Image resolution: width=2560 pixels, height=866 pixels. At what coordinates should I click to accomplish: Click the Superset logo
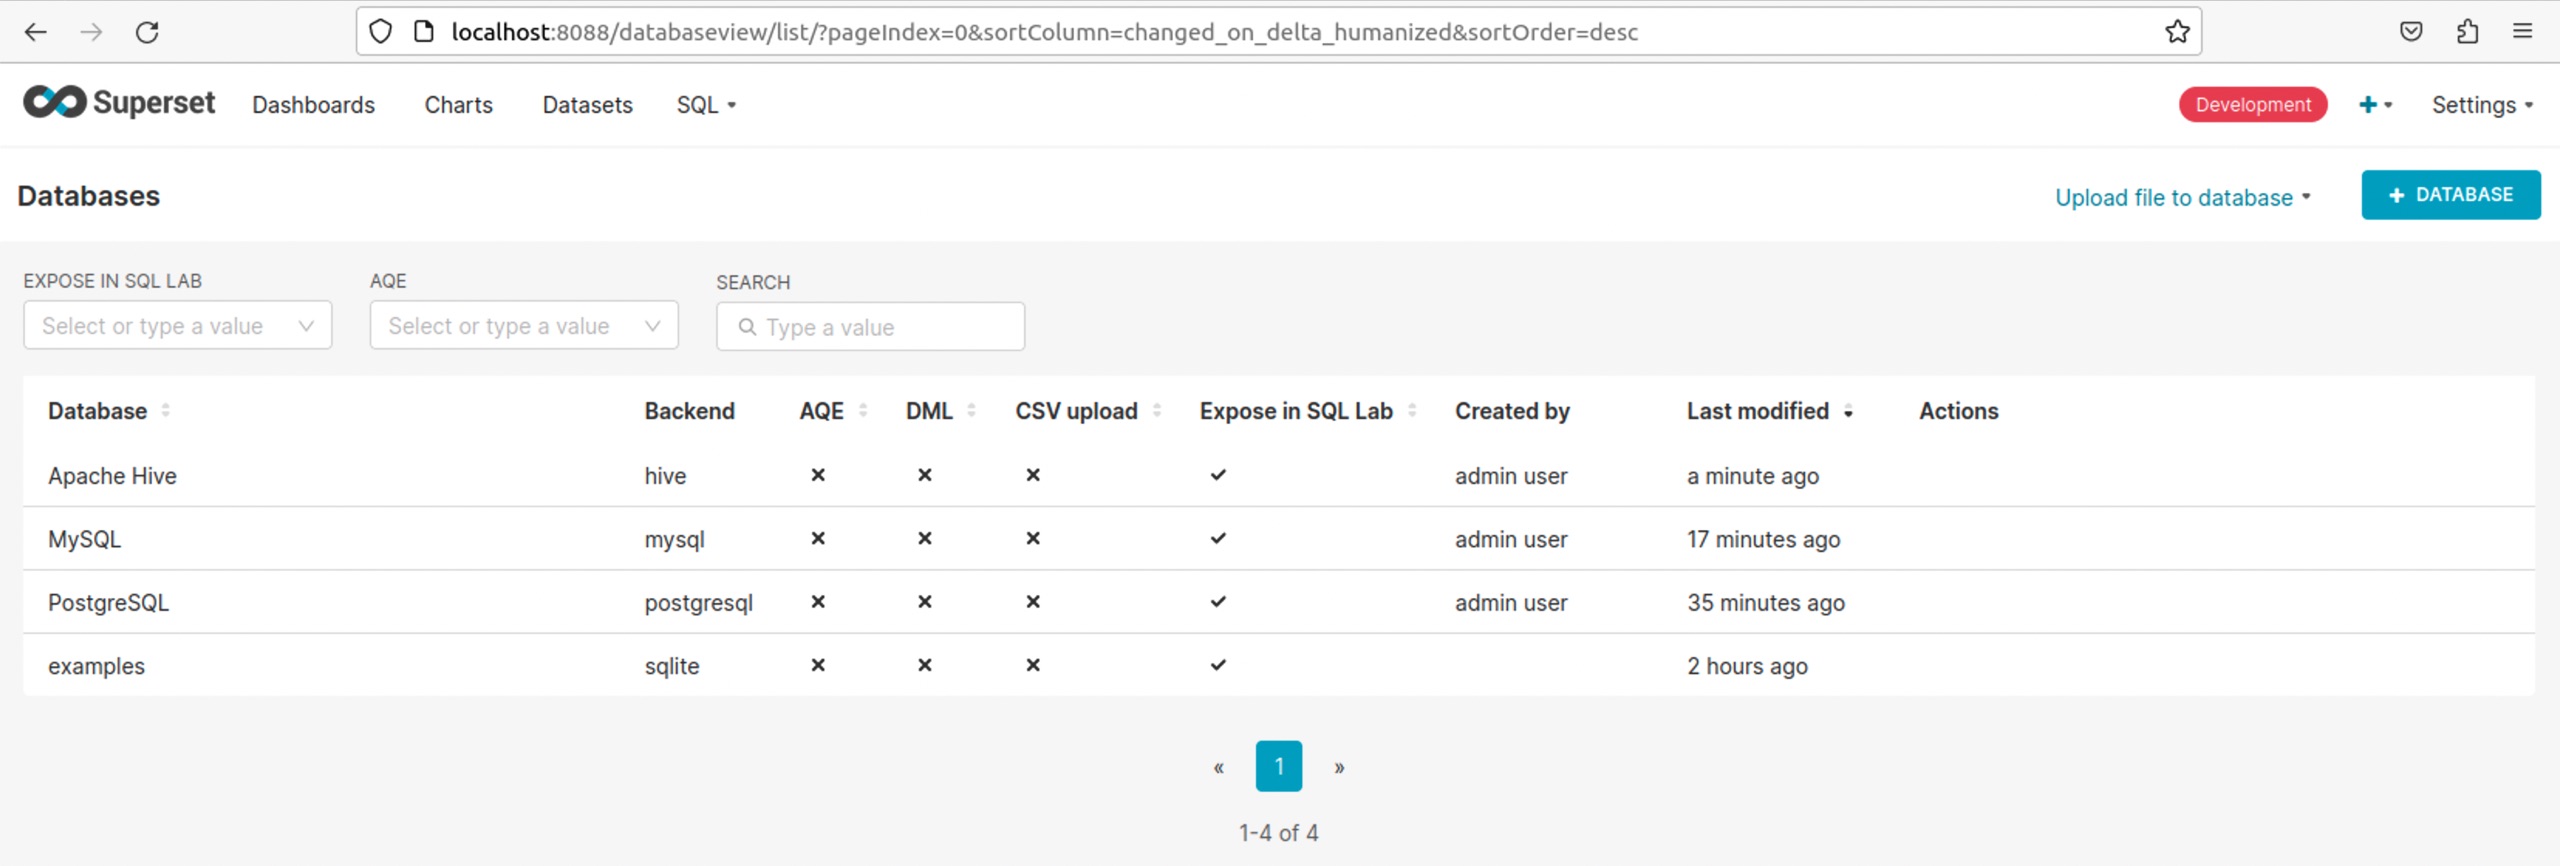pos(119,103)
